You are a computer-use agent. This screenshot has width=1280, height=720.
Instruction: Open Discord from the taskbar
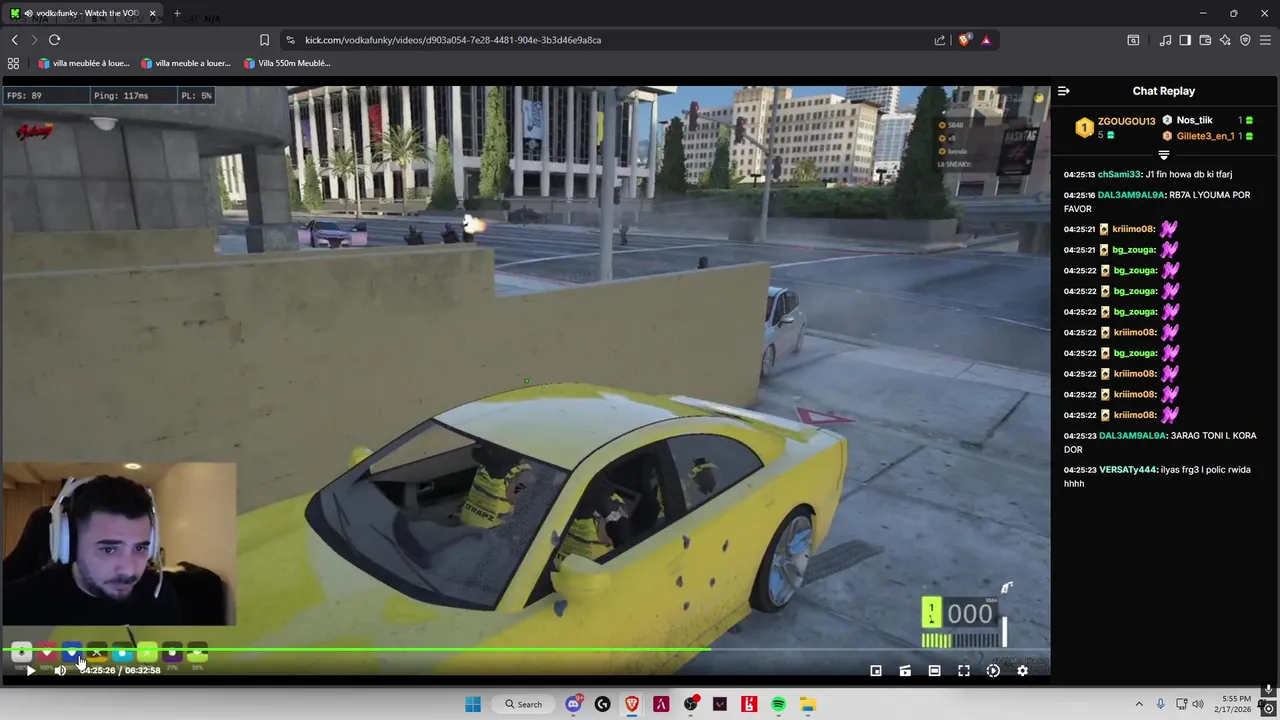pyautogui.click(x=573, y=704)
